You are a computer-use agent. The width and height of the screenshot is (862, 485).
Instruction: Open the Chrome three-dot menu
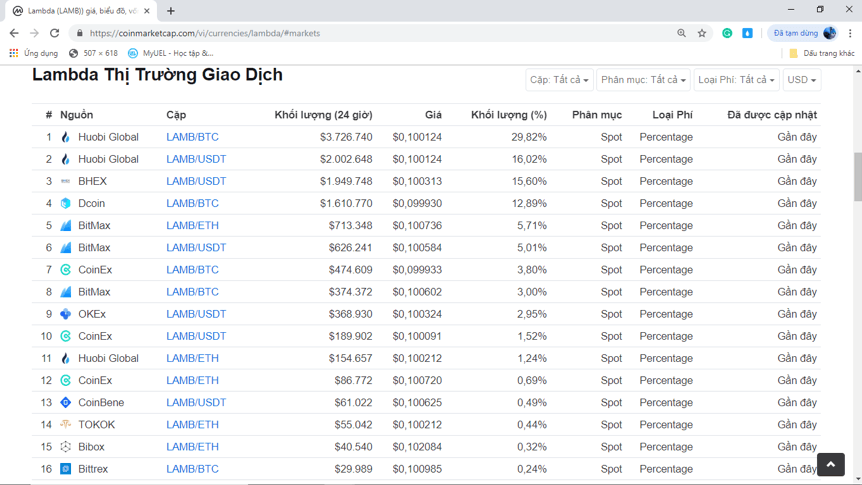850,33
